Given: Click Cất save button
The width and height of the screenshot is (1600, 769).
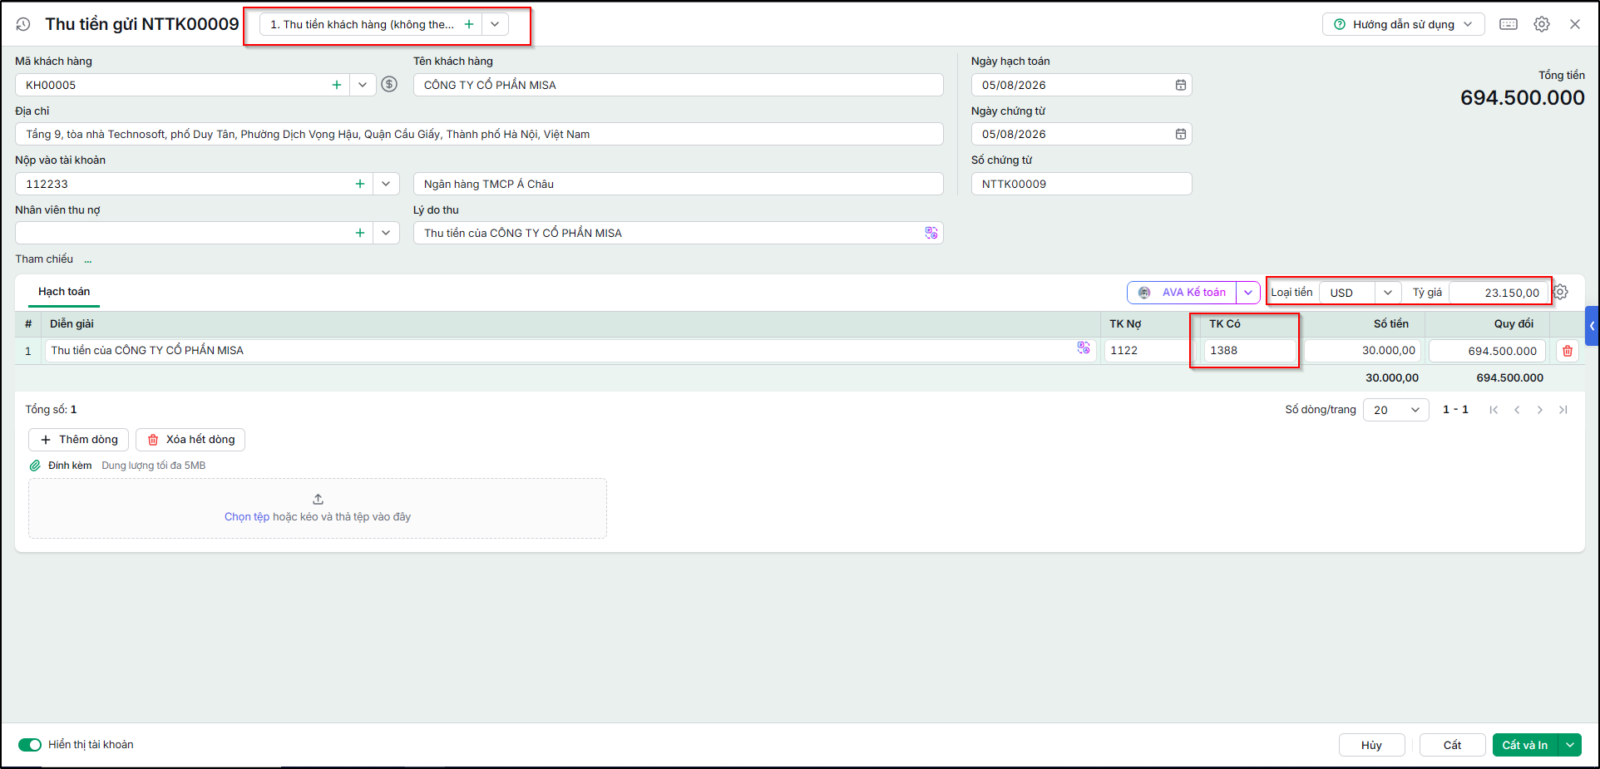Looking at the screenshot, I should point(1452,745).
